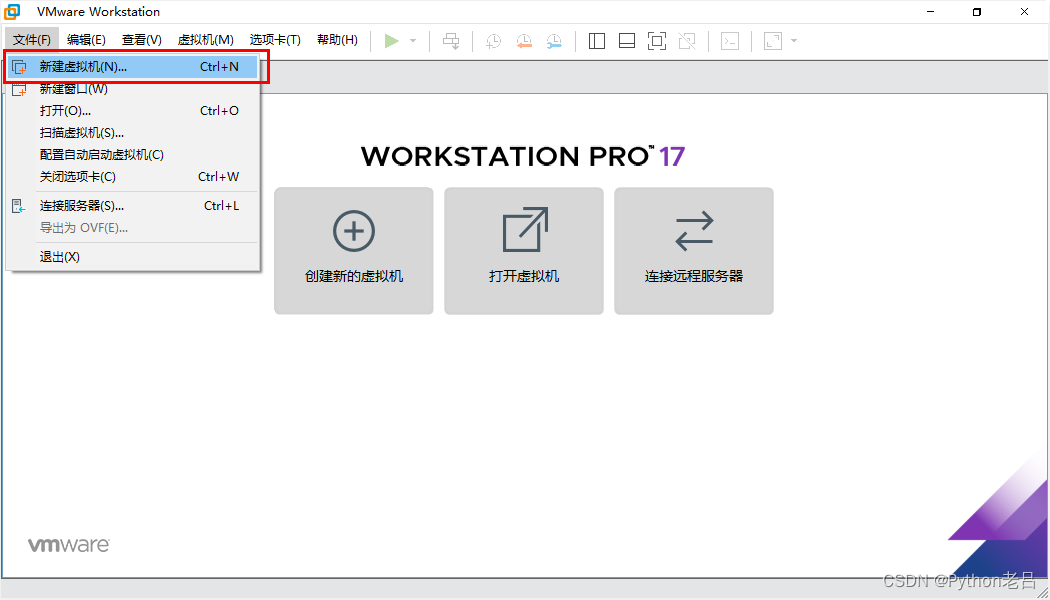Image resolution: width=1050 pixels, height=600 pixels.
Task: Click the plus icon for creating a new virtual machine
Action: (354, 231)
